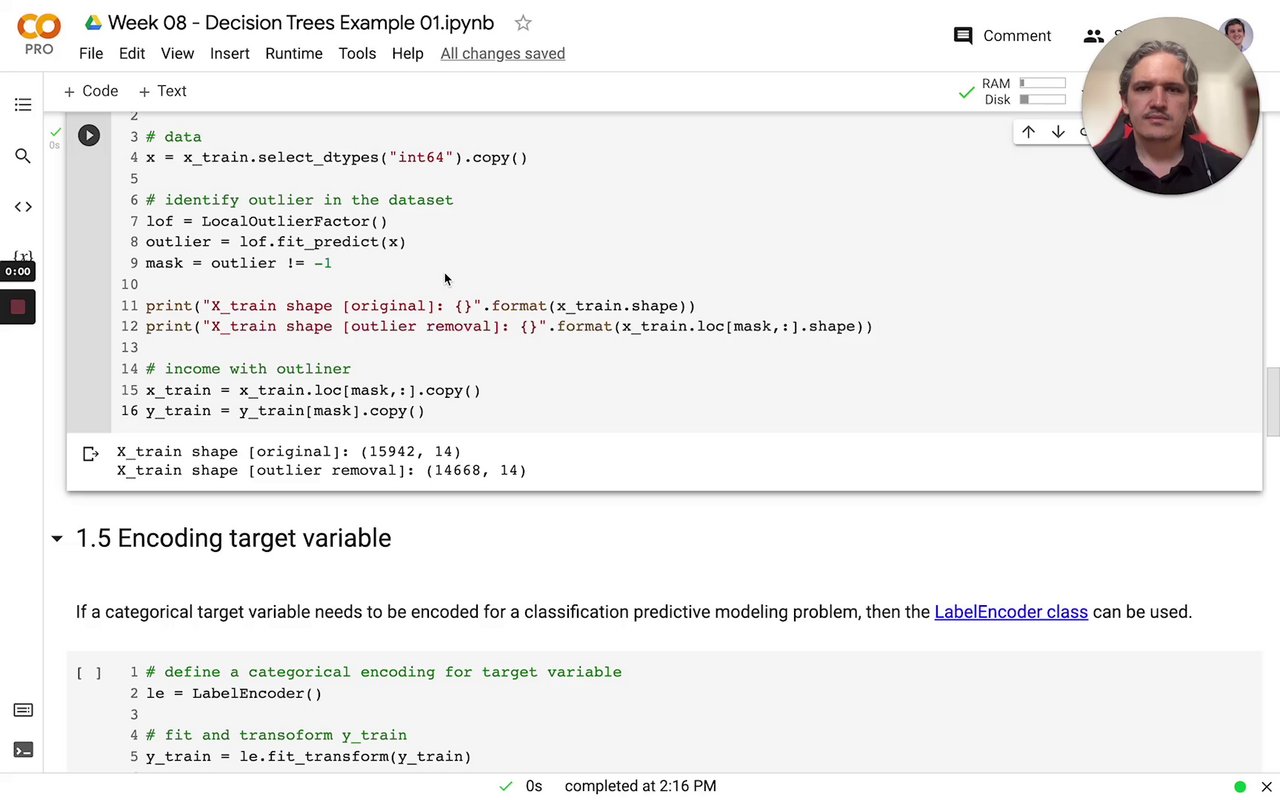Star this notebook next to the title
Image resolution: width=1280 pixels, height=800 pixels.
pos(523,23)
